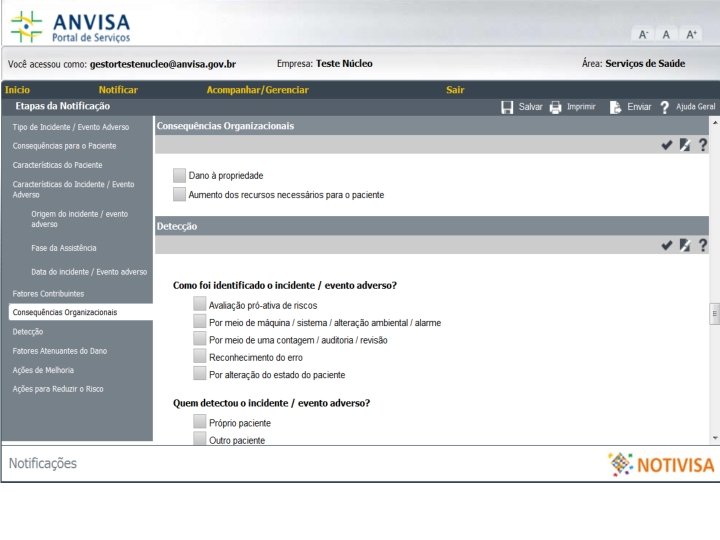Viewport: 720px width, 540px height.
Task: Click the Salvar floppy disk icon
Action: coord(507,107)
